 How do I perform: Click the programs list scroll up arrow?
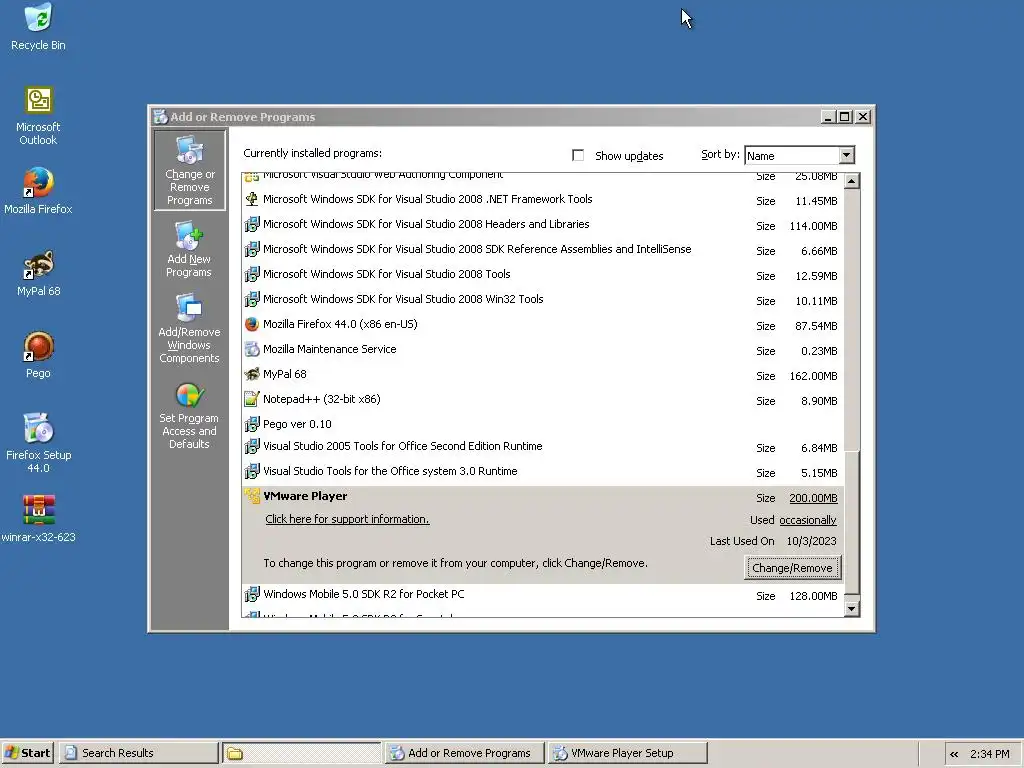[852, 181]
